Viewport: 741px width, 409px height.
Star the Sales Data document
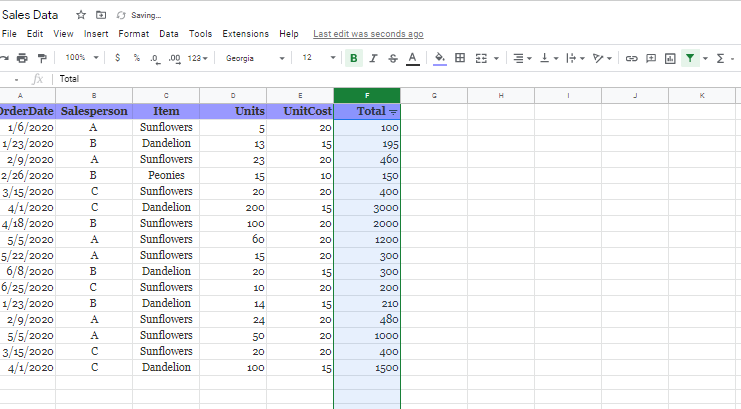[x=81, y=15]
